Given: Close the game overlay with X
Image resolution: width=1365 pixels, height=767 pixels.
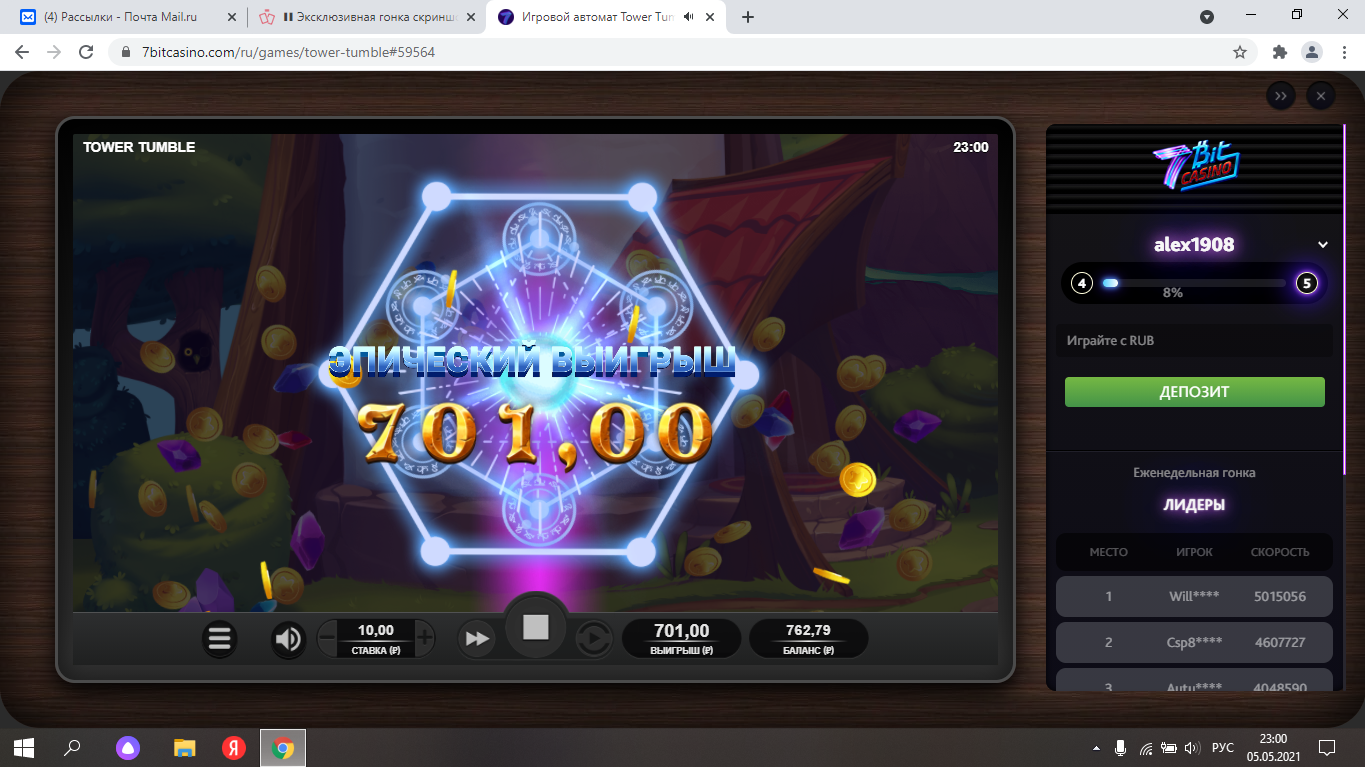Looking at the screenshot, I should 1321,96.
